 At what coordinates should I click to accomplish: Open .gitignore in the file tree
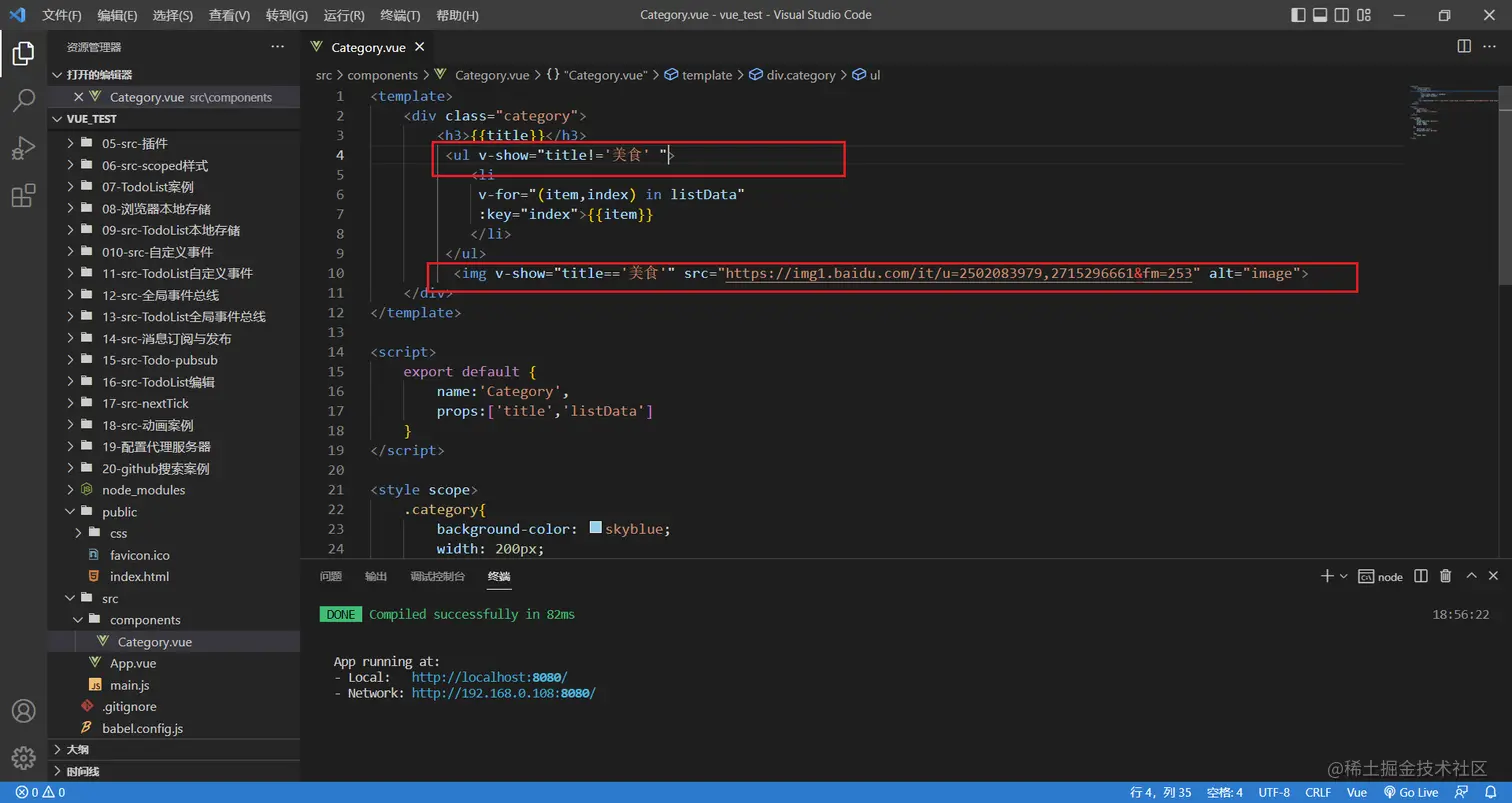click(129, 706)
